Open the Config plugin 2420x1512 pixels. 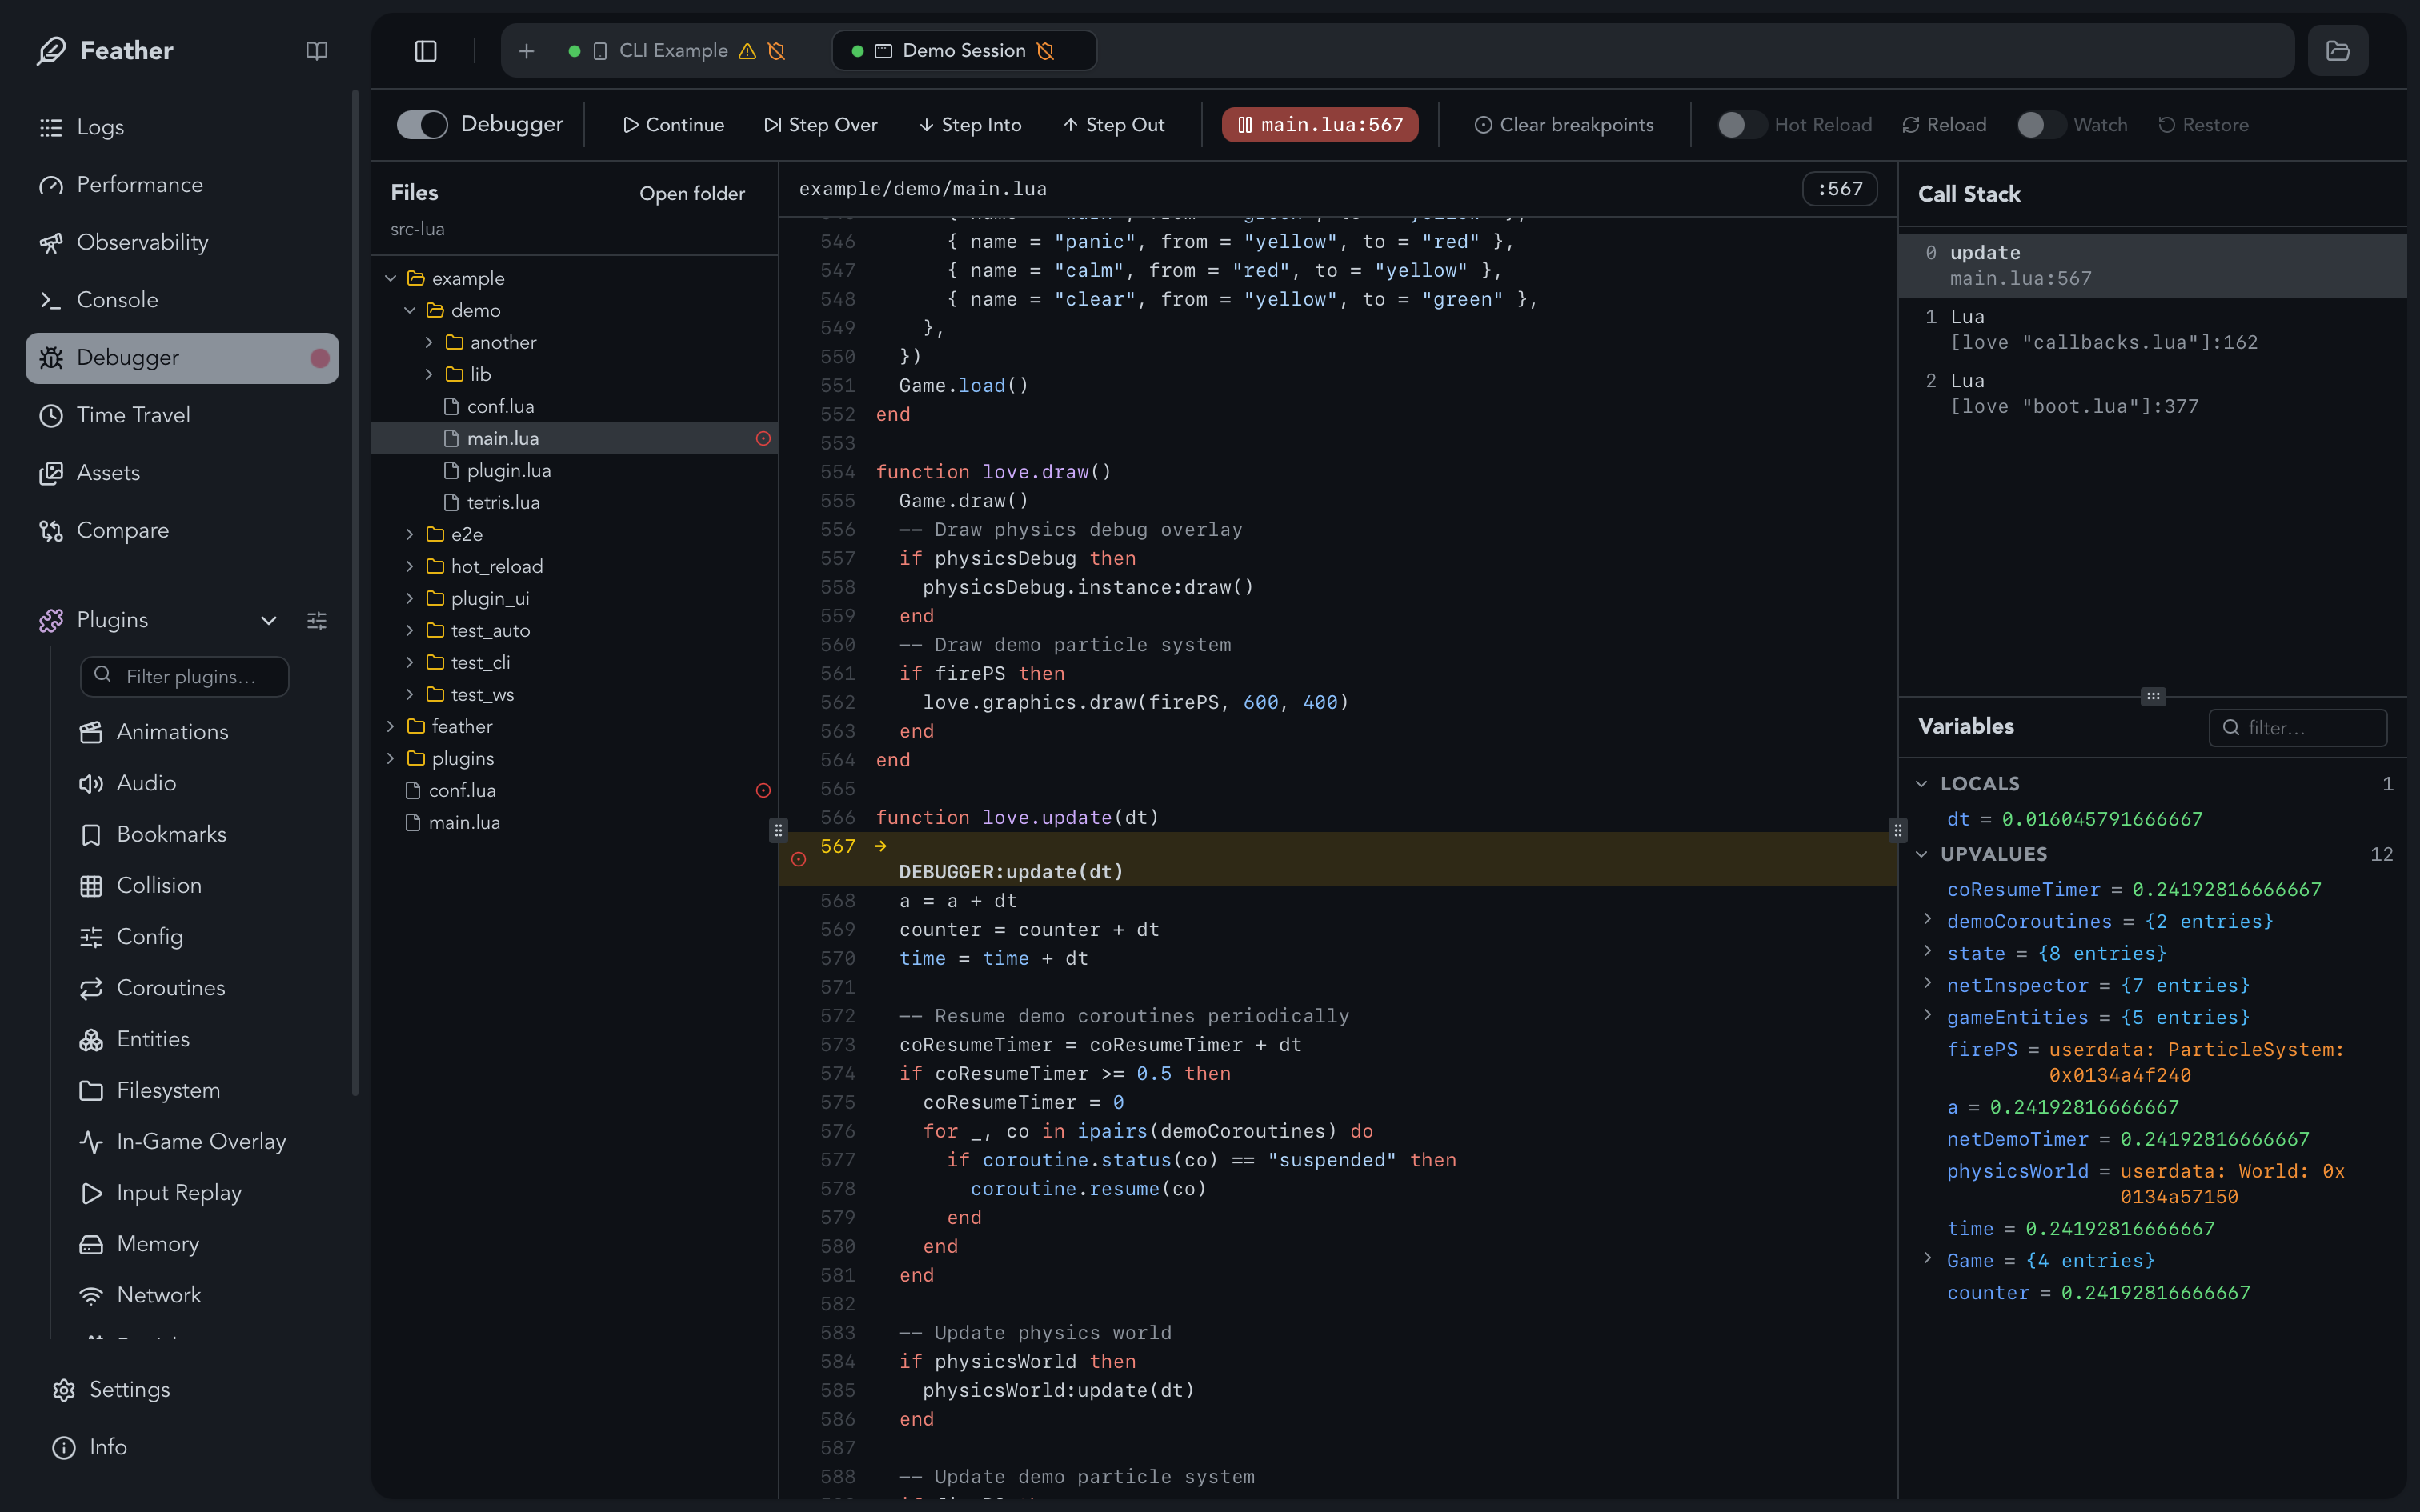(150, 936)
